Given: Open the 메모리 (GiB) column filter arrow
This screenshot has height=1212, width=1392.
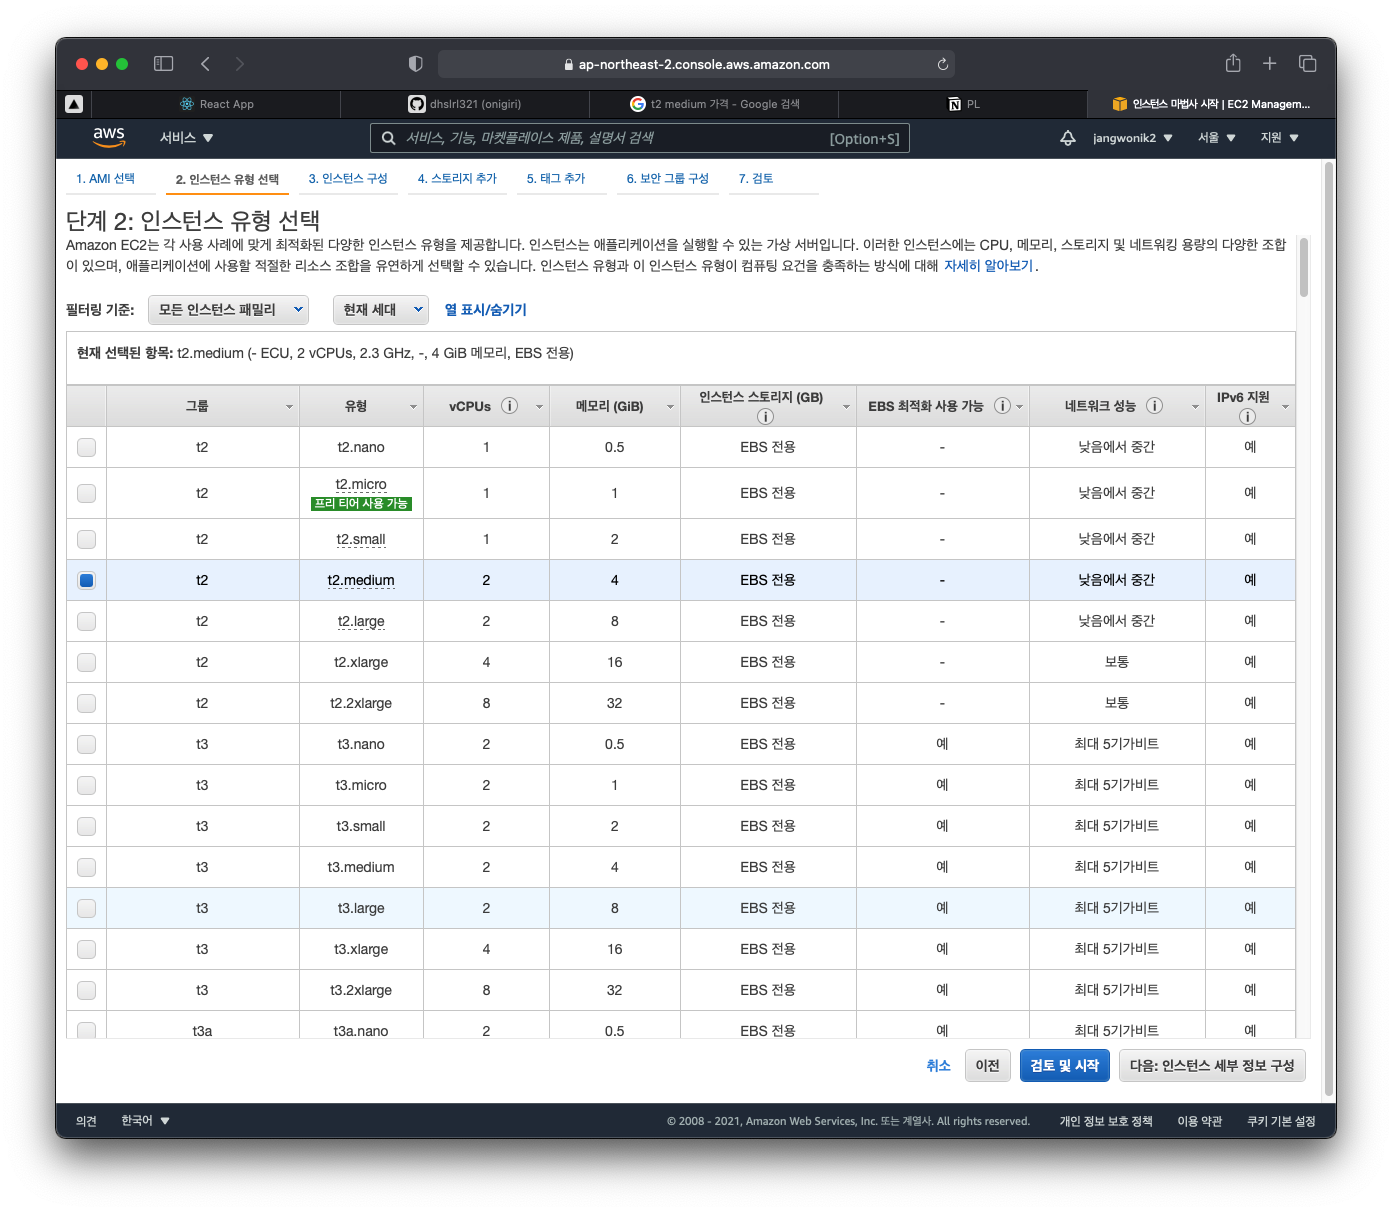Looking at the screenshot, I should [x=670, y=407].
